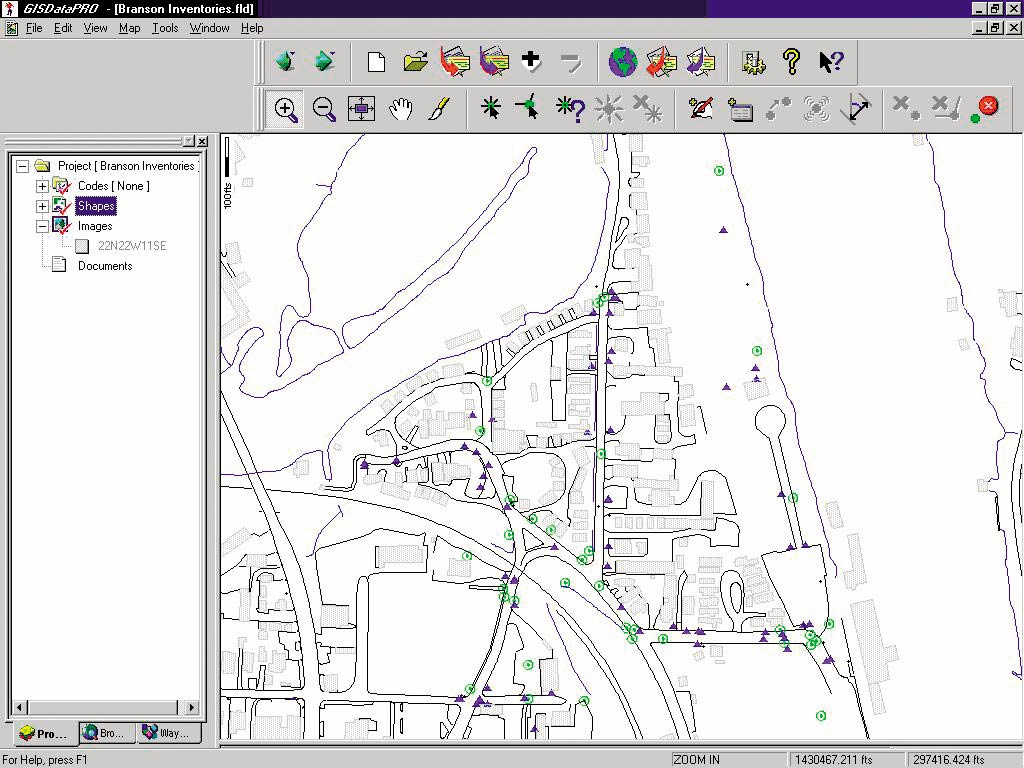Screen dimensions: 1024x768
Task: Click the yellow question mark help icon
Action: 791,62
